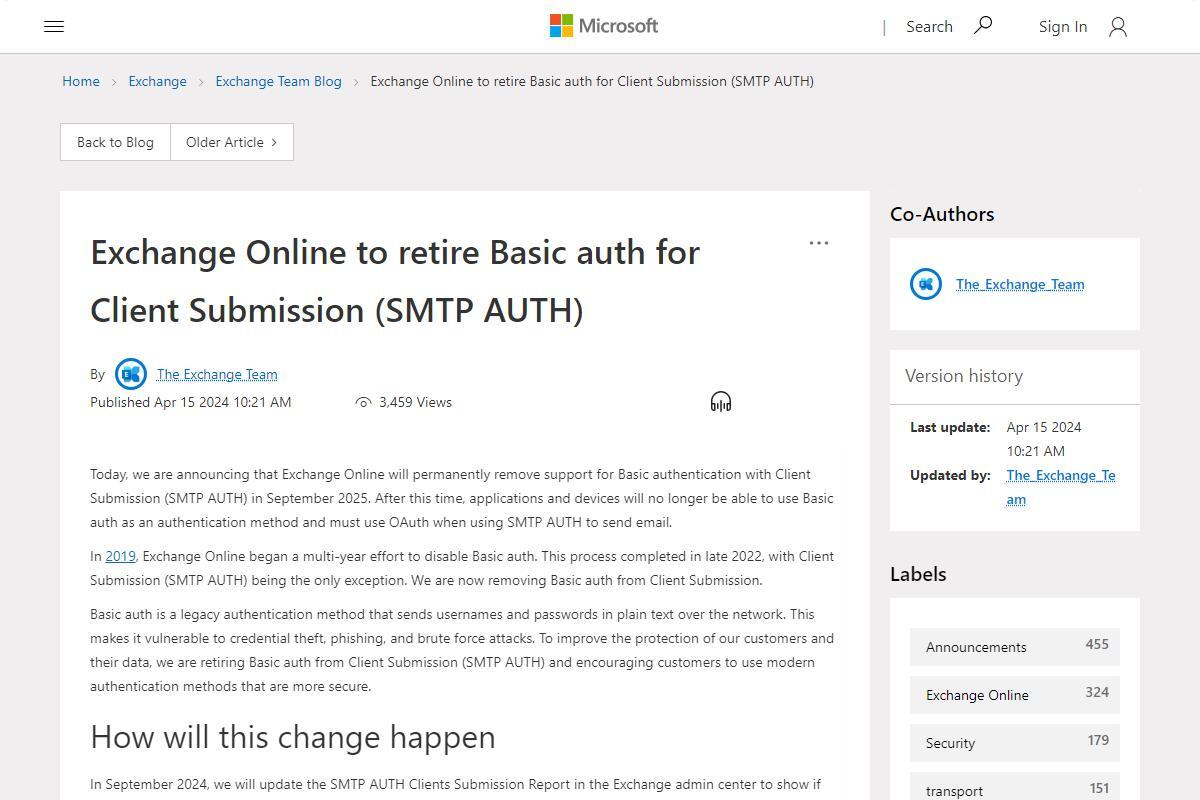Click the listen-to-article audio icon
1200x800 pixels.
(721, 402)
